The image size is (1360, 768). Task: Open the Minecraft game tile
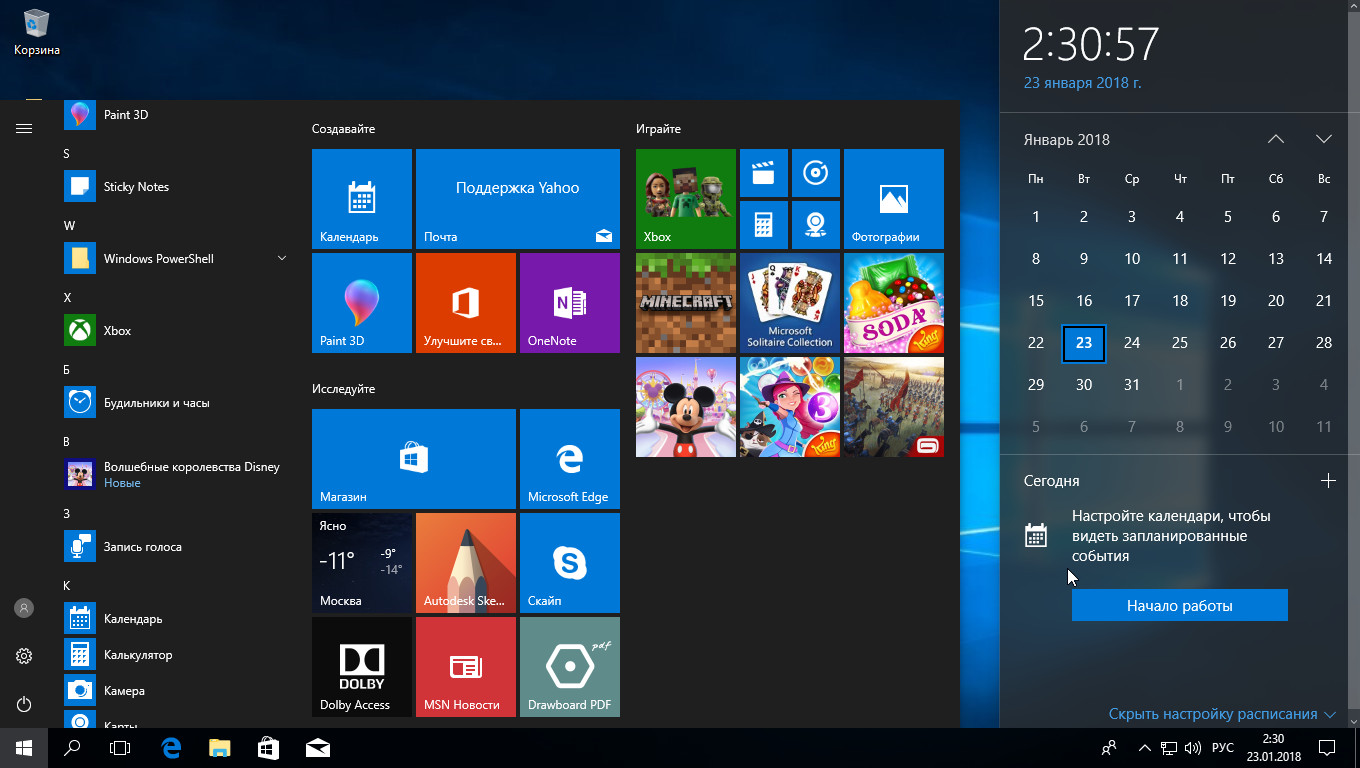click(685, 302)
